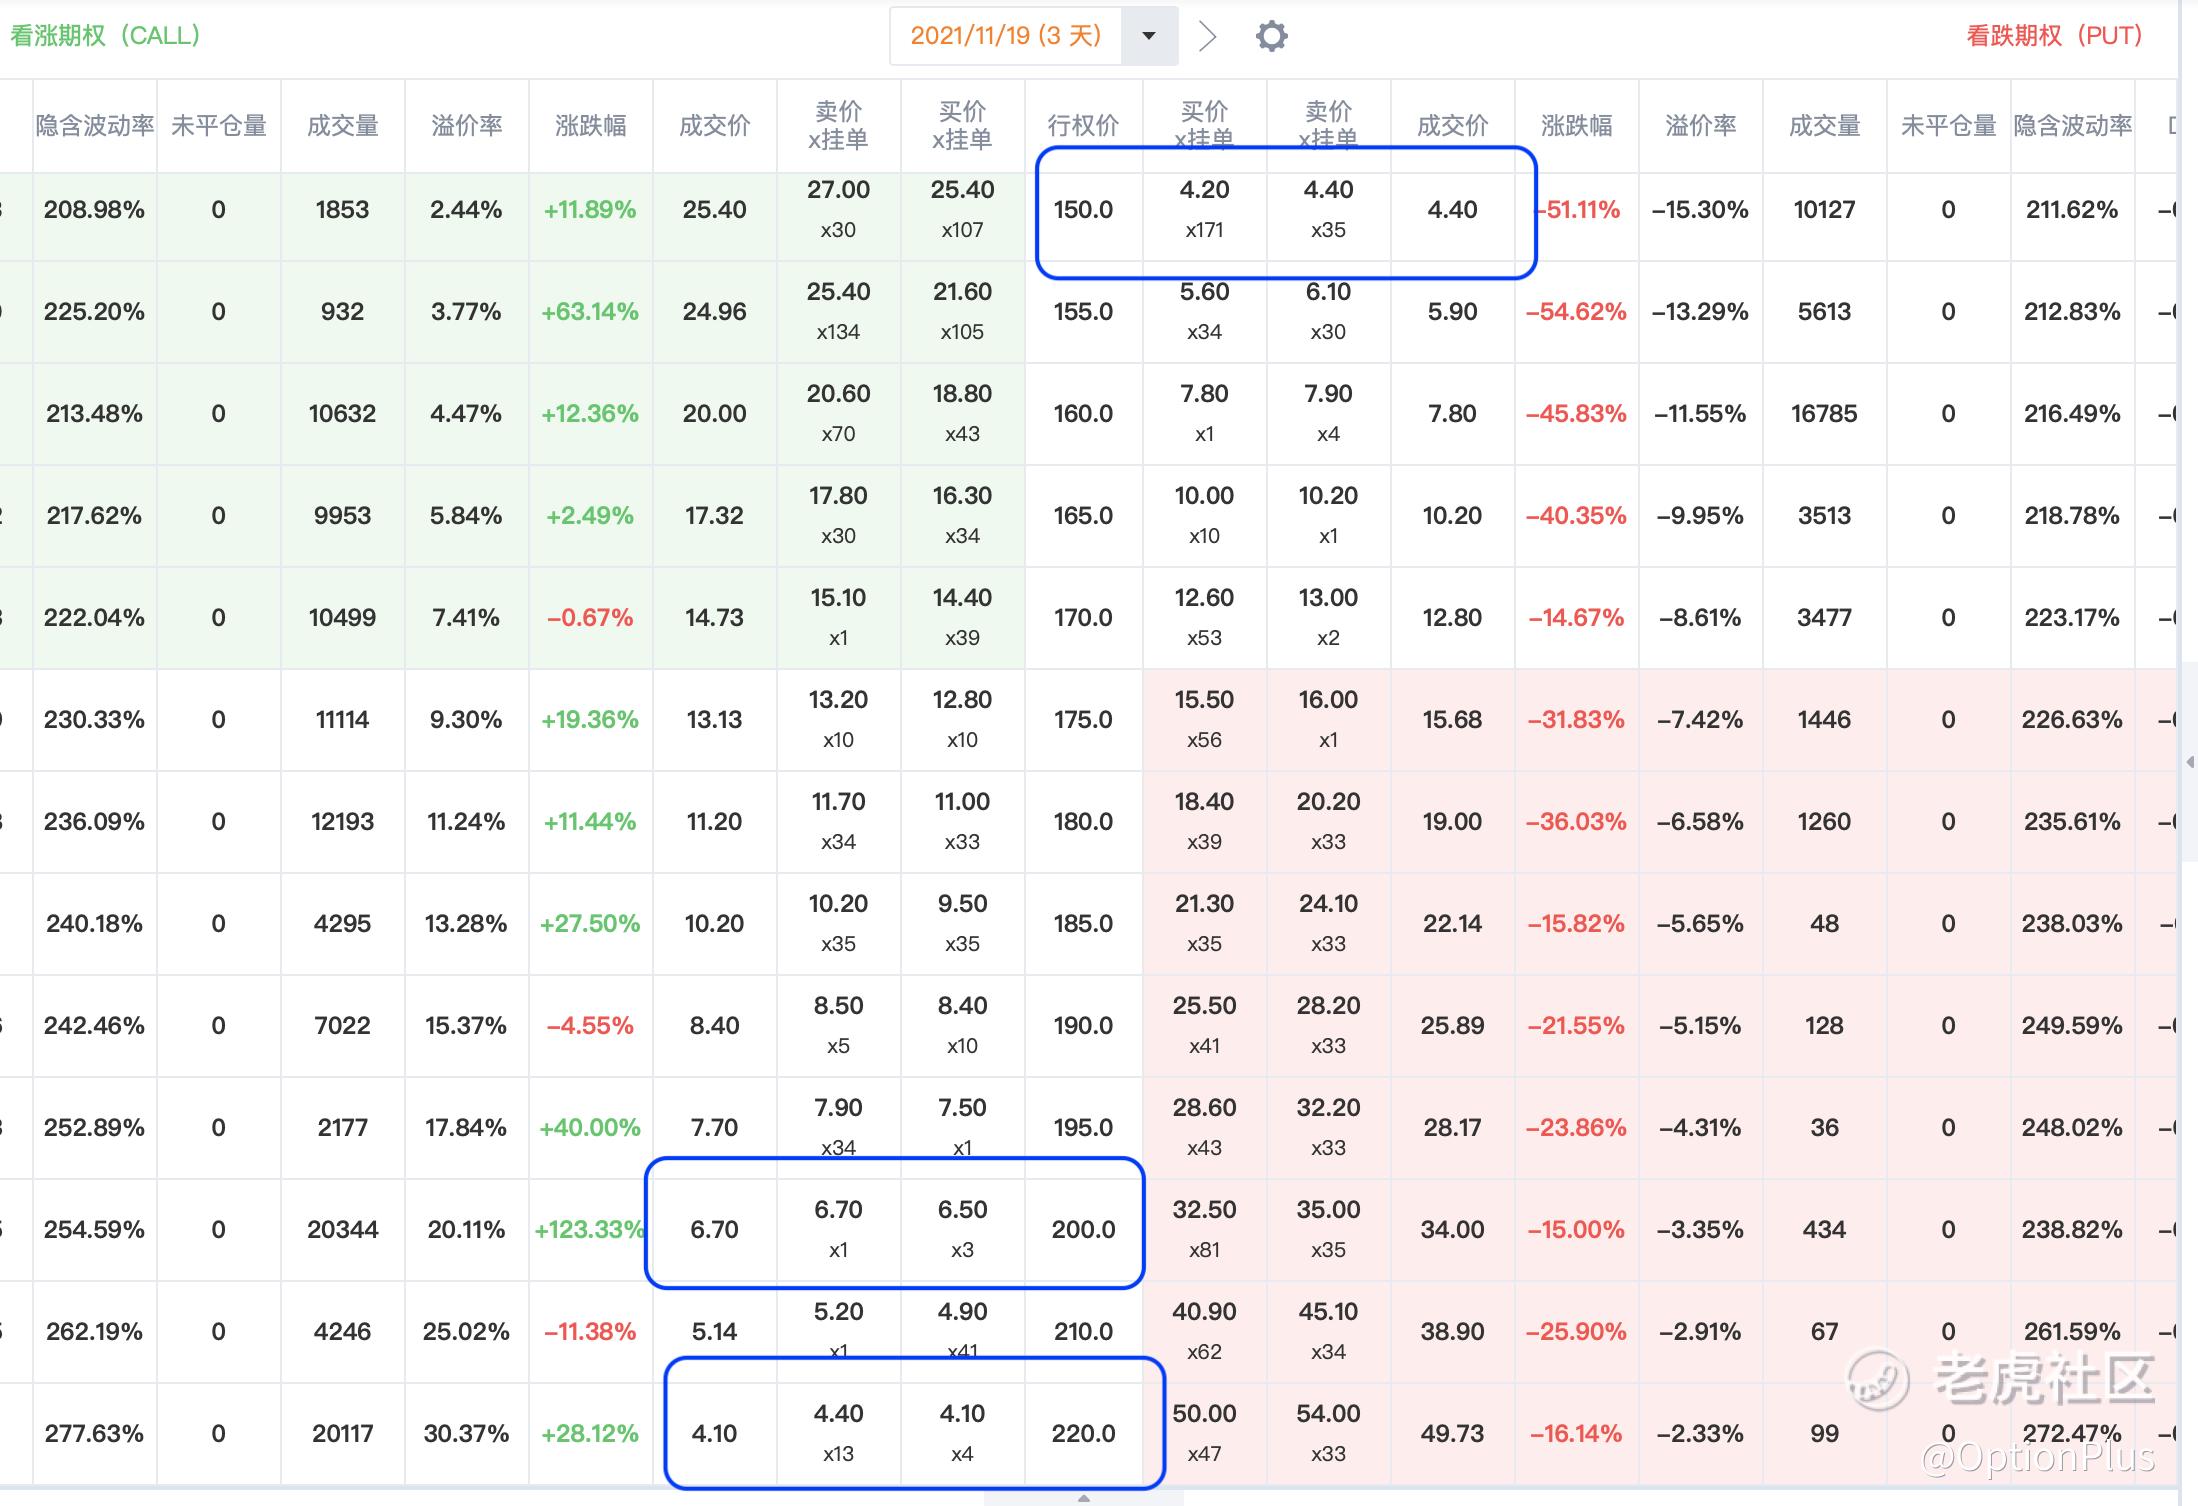The width and height of the screenshot is (2198, 1506).
Task: Click call last price 25.40
Action: [714, 209]
